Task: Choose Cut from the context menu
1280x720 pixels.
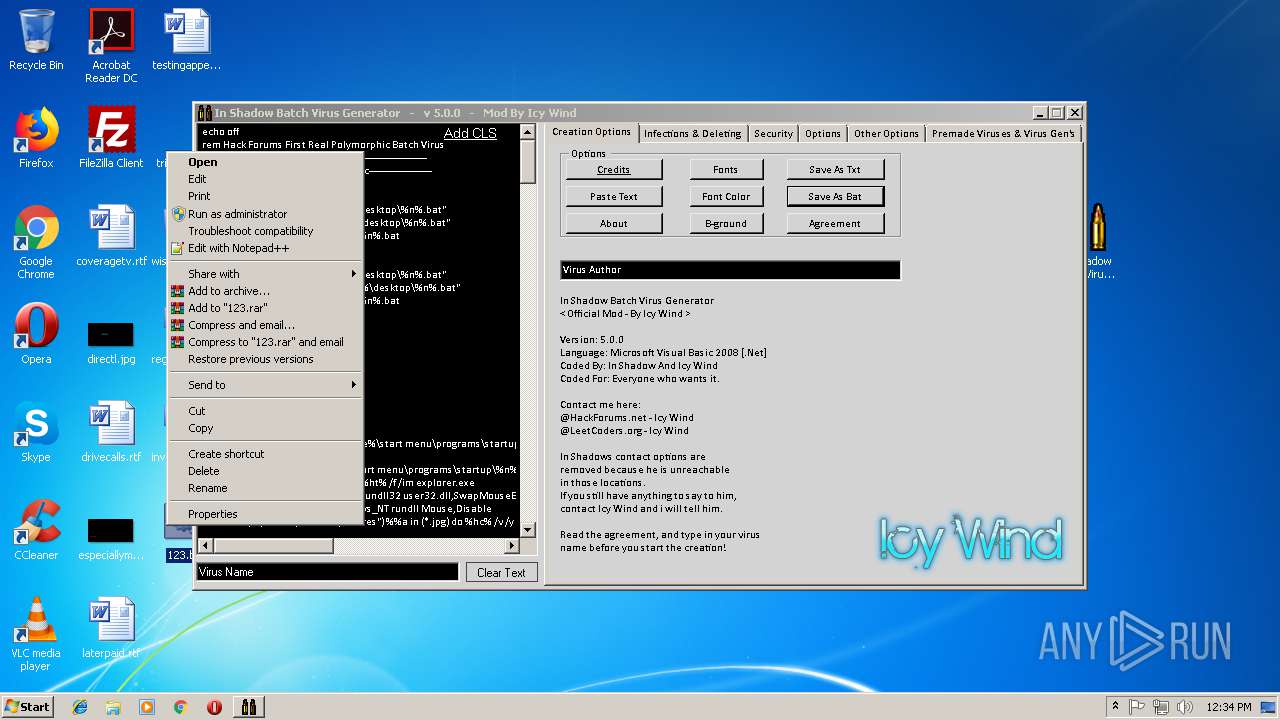Action: pos(264,411)
